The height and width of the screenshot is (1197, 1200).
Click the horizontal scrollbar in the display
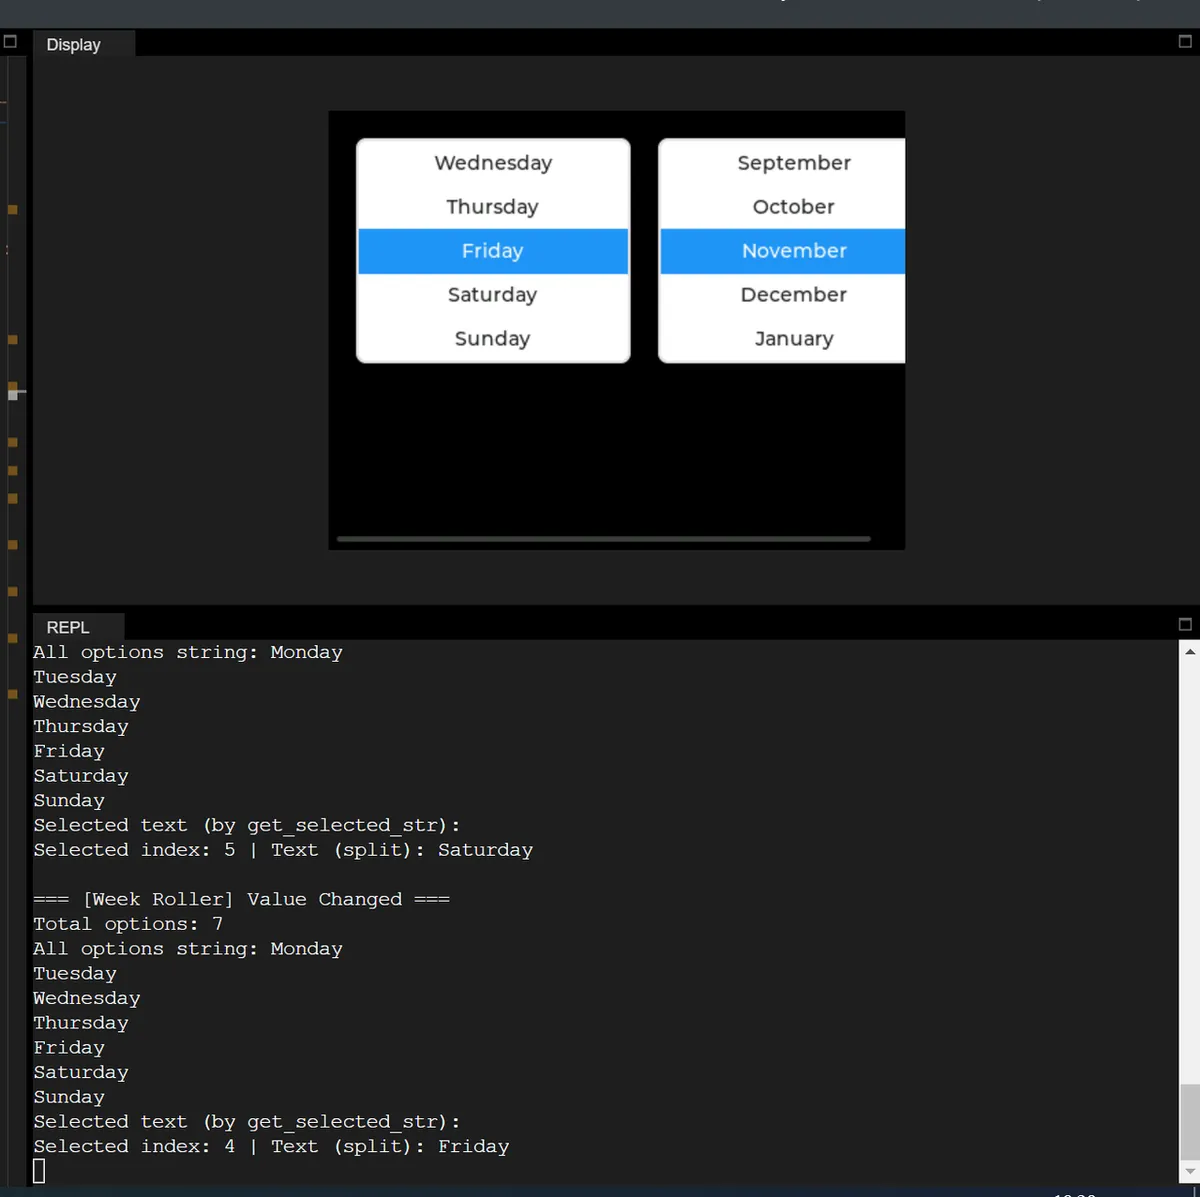point(604,539)
